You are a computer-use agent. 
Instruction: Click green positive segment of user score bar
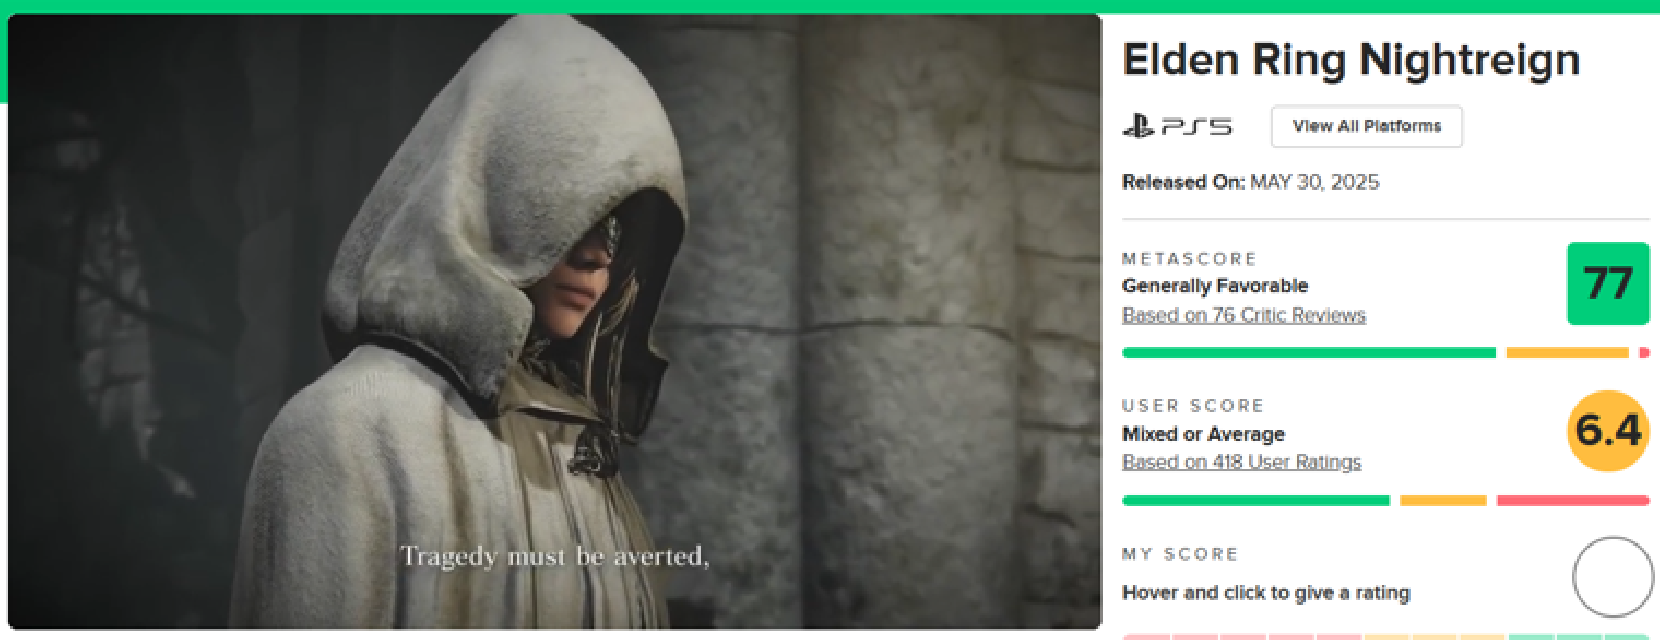point(1256,500)
